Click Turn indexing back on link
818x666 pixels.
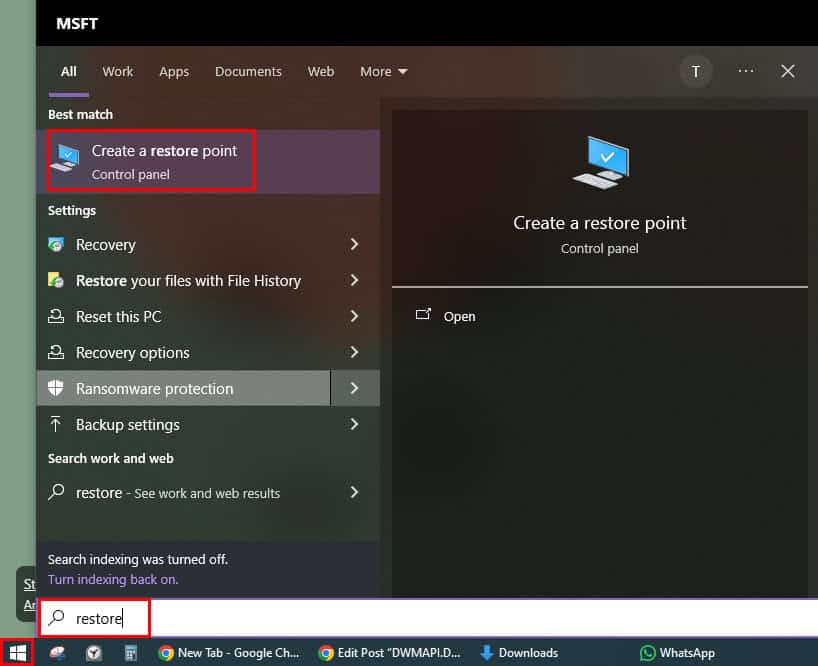pyautogui.click(x=113, y=579)
